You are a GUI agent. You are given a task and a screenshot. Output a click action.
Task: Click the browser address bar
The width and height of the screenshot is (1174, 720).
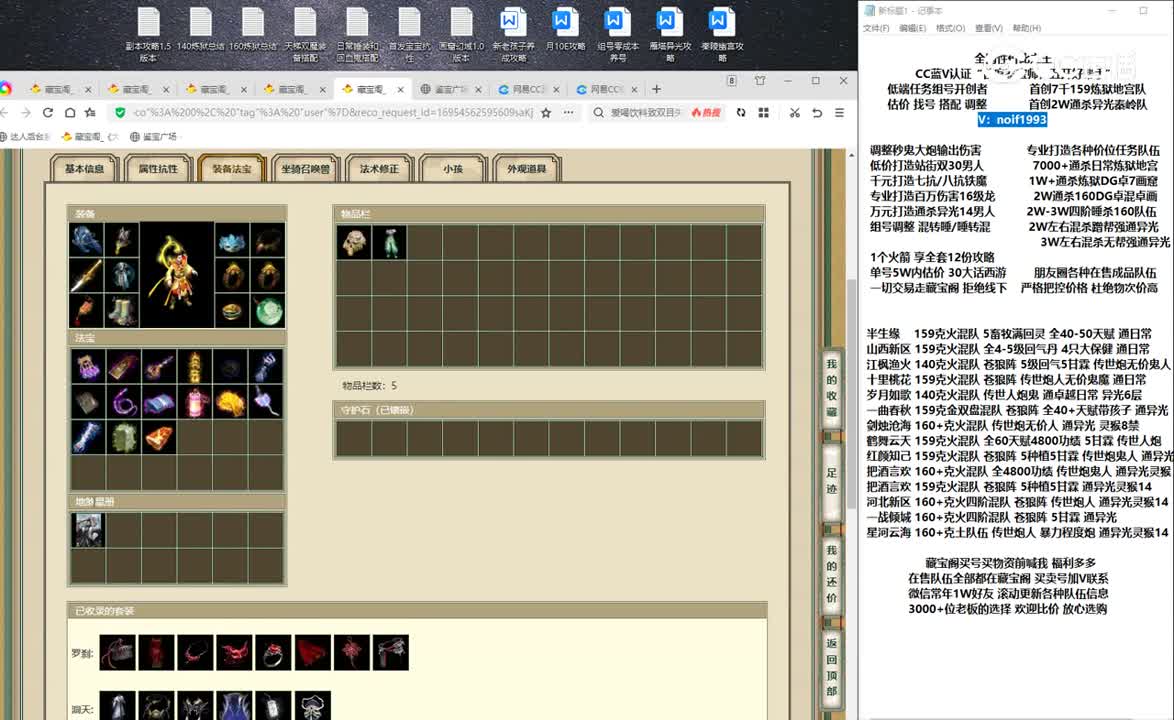pyautogui.click(x=333, y=112)
